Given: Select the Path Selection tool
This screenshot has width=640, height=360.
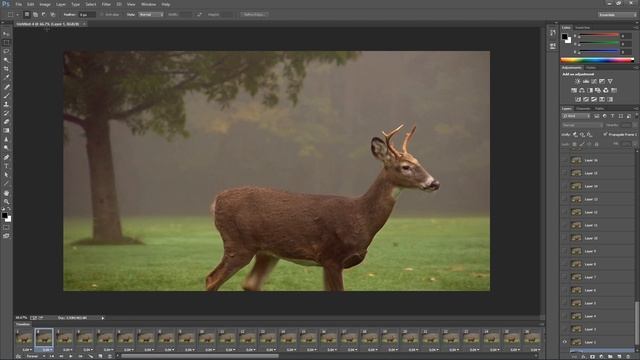Looking at the screenshot, I should [6, 175].
